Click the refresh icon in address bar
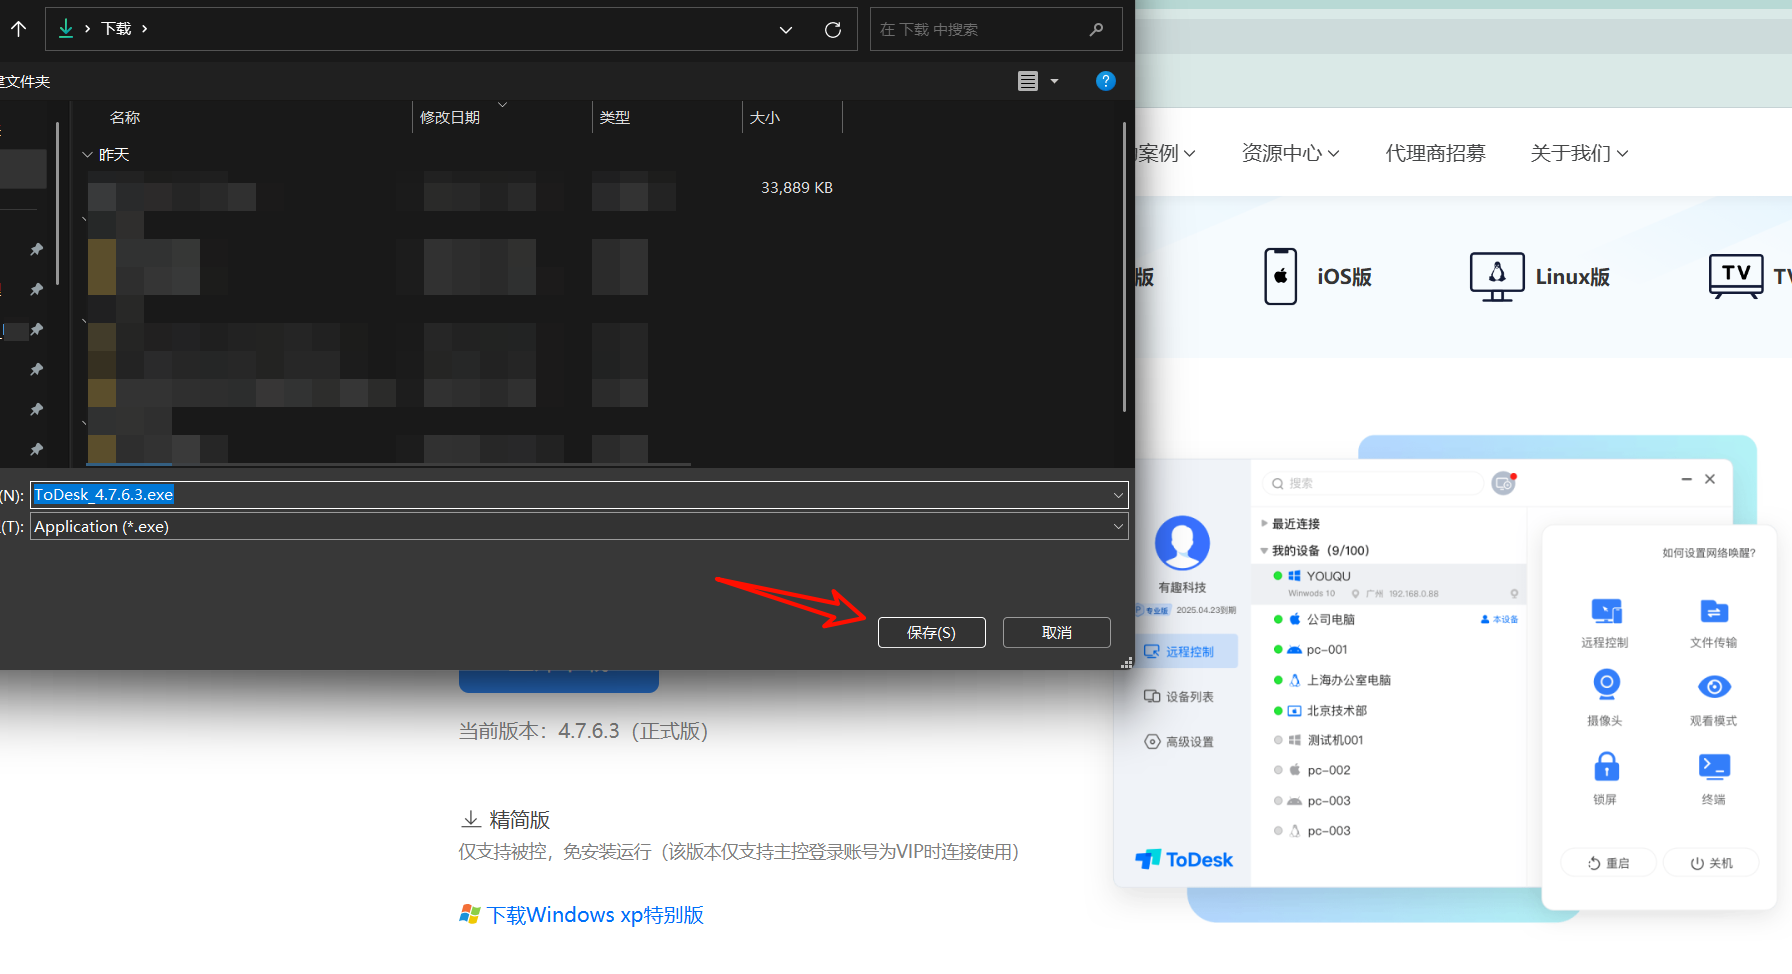Screen dimensions: 1792x974 pyautogui.click(x=832, y=30)
